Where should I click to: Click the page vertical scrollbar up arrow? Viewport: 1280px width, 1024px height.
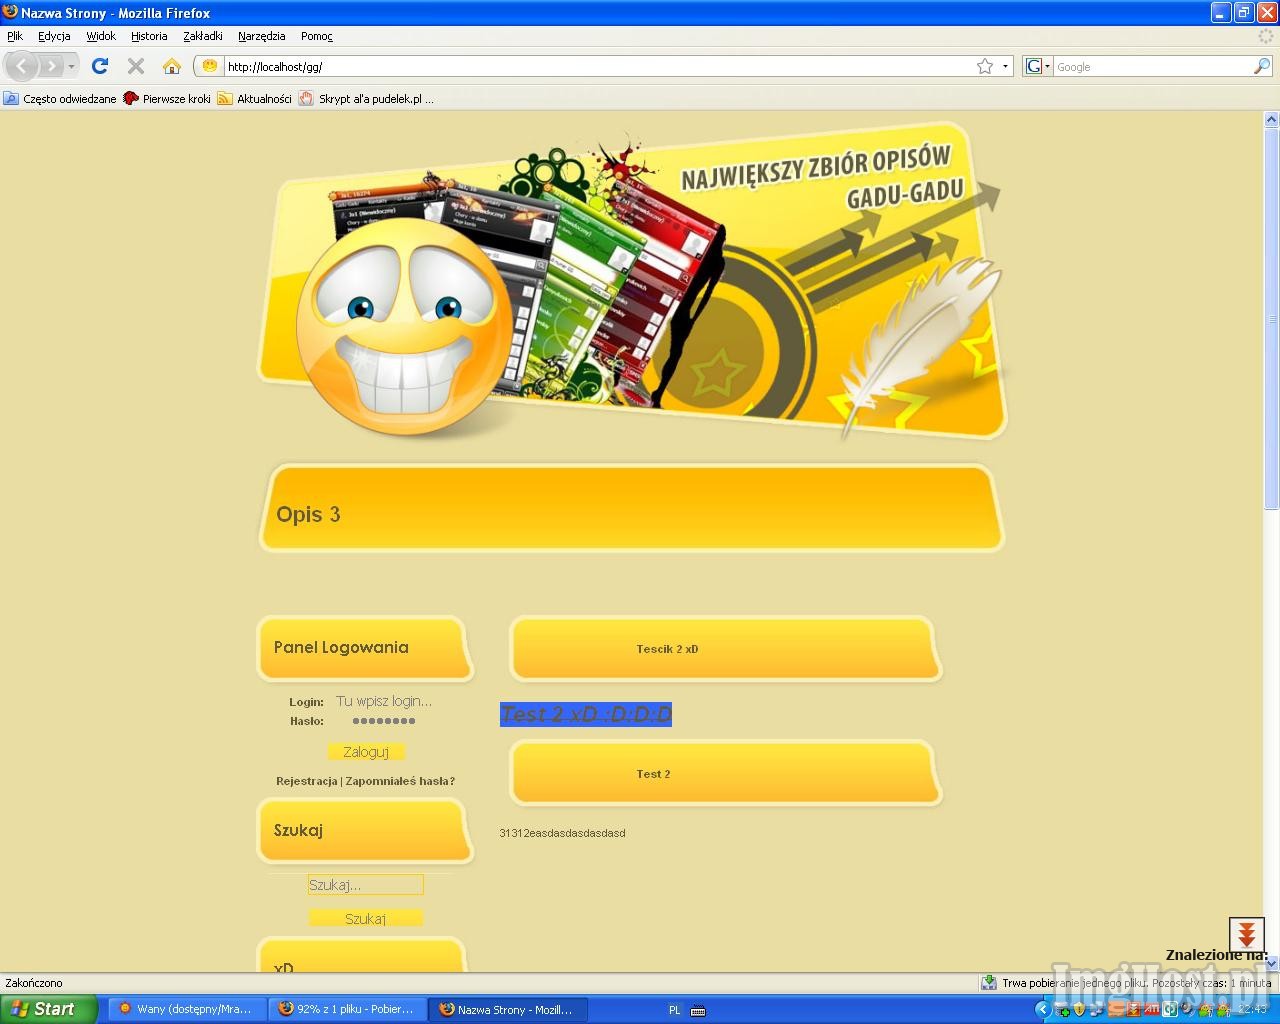tap(1272, 119)
